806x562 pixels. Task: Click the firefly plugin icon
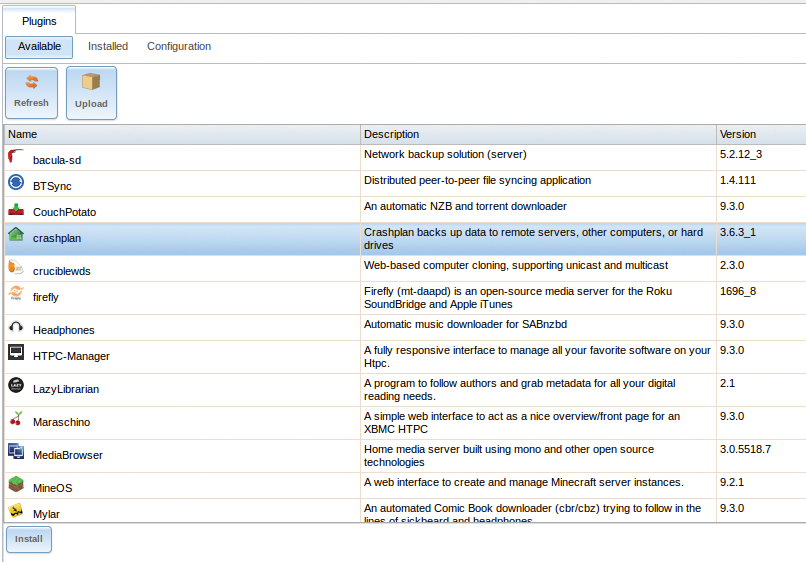point(16,294)
